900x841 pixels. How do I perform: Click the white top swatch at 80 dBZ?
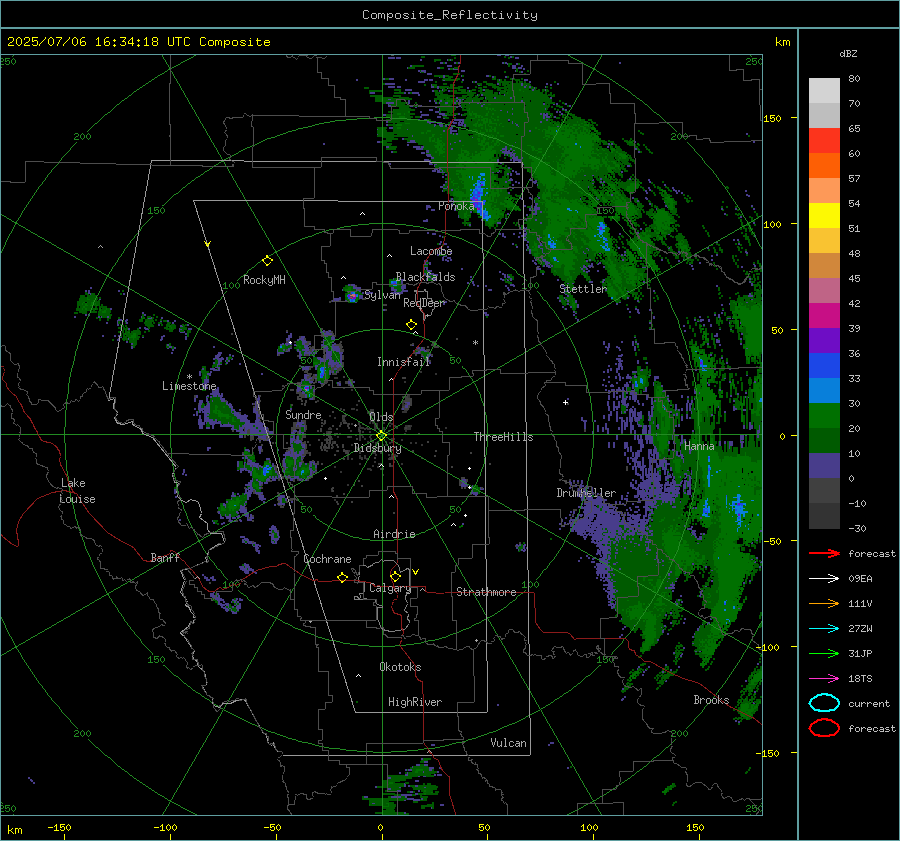824,90
